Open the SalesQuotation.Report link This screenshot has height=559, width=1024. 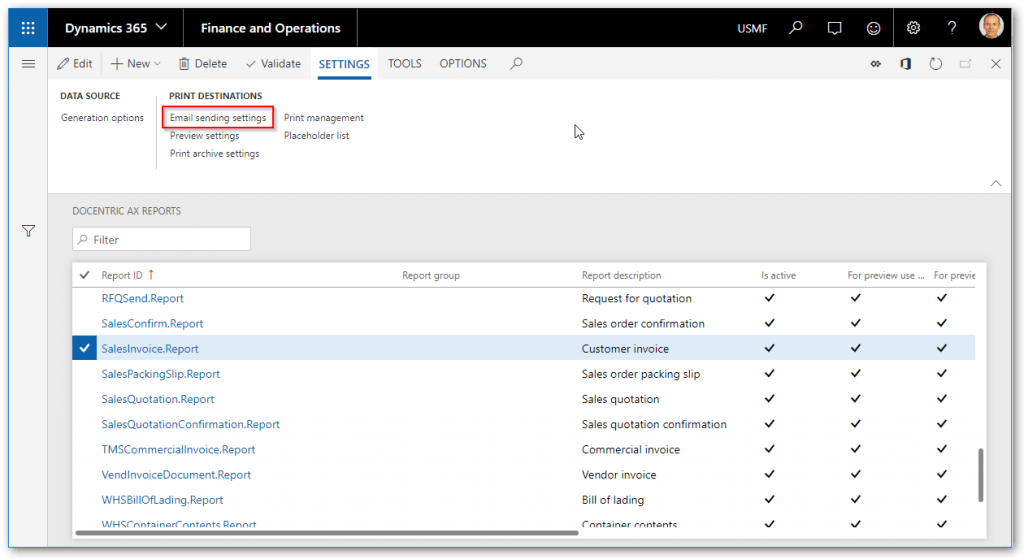pos(157,399)
